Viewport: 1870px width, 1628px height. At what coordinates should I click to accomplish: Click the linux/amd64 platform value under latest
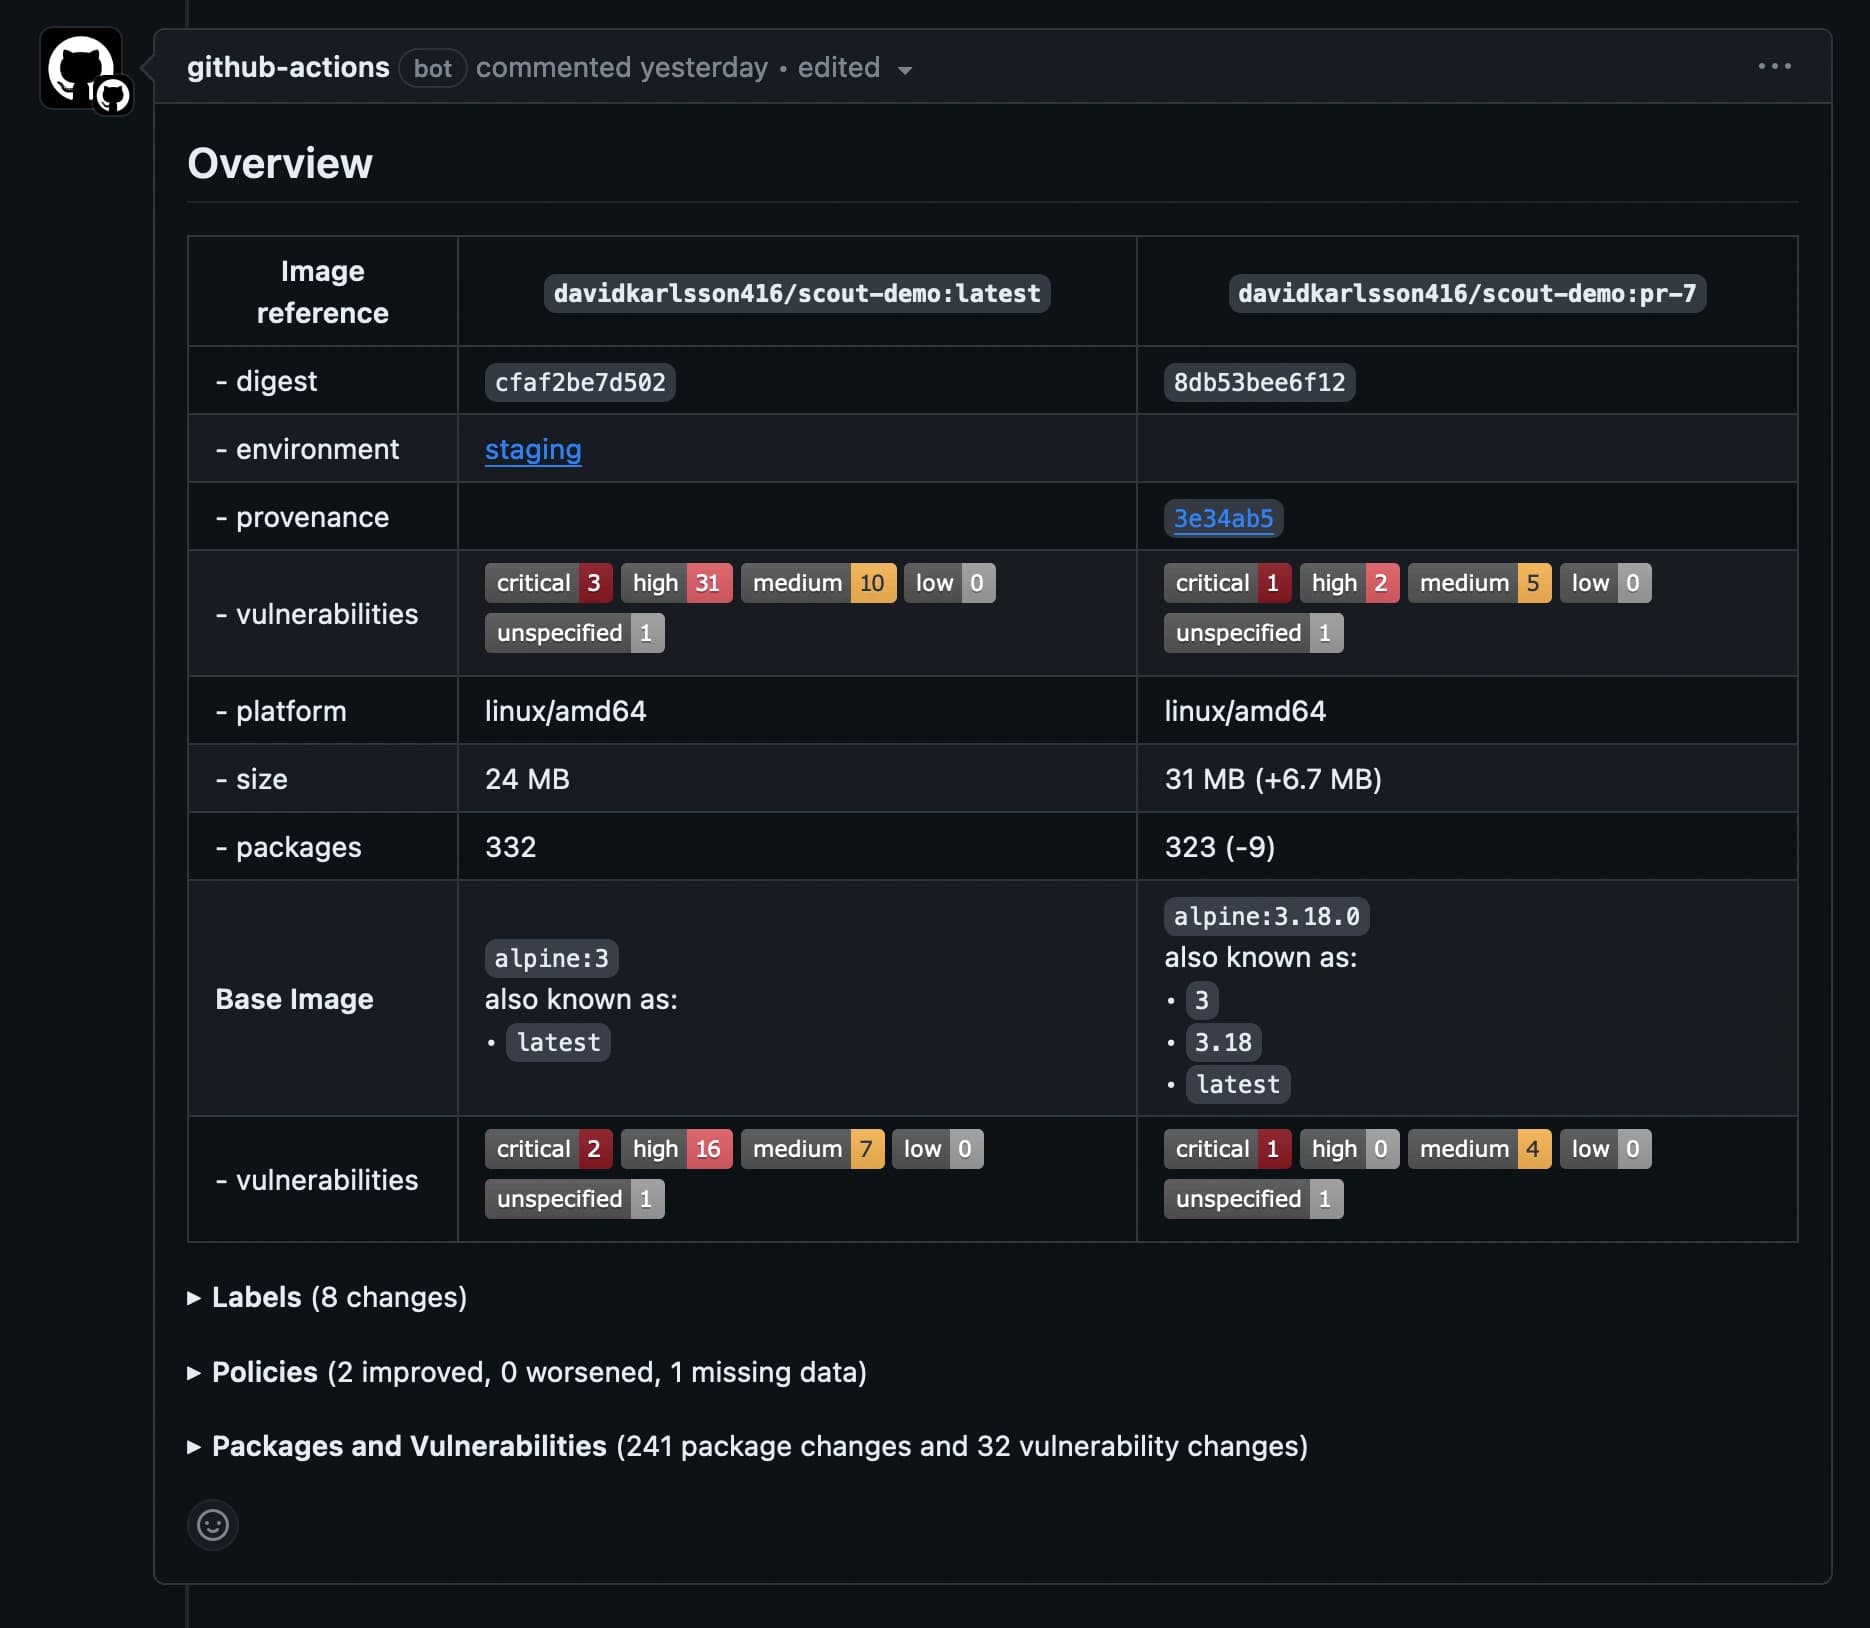(x=565, y=711)
